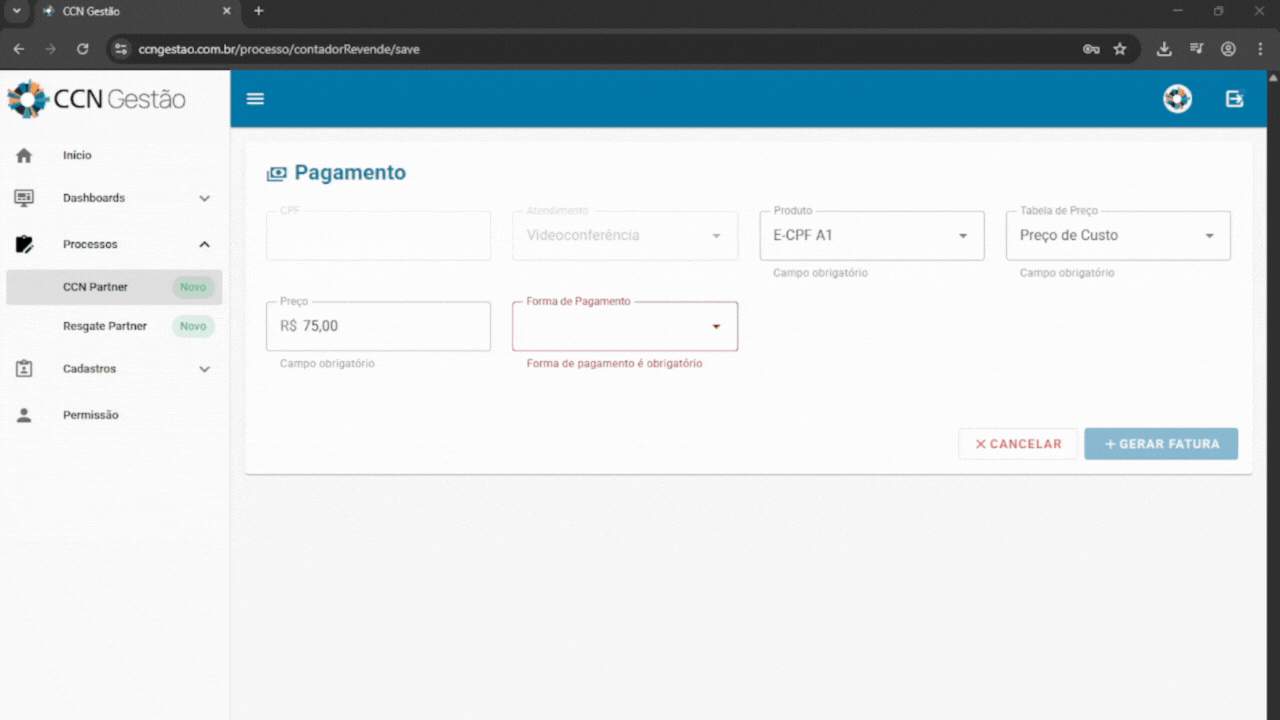Click the circular CCN logo icon in the header
Image resolution: width=1280 pixels, height=720 pixels.
[x=1177, y=98]
